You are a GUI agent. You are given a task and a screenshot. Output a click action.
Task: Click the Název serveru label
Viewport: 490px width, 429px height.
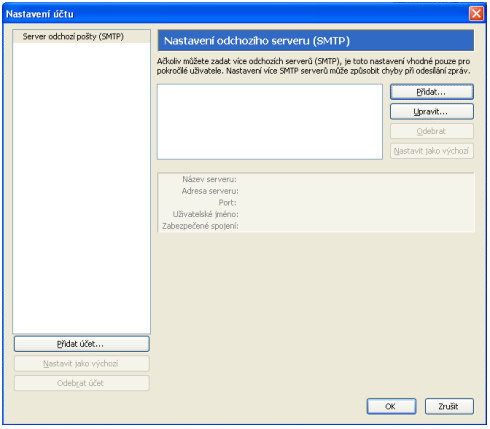tap(209, 179)
